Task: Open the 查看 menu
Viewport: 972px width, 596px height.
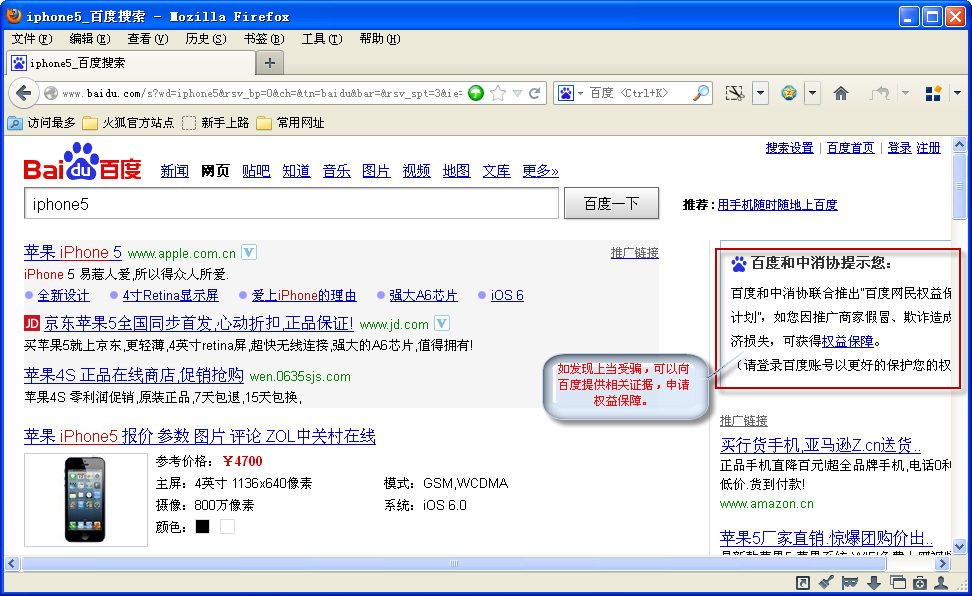Action: point(148,39)
